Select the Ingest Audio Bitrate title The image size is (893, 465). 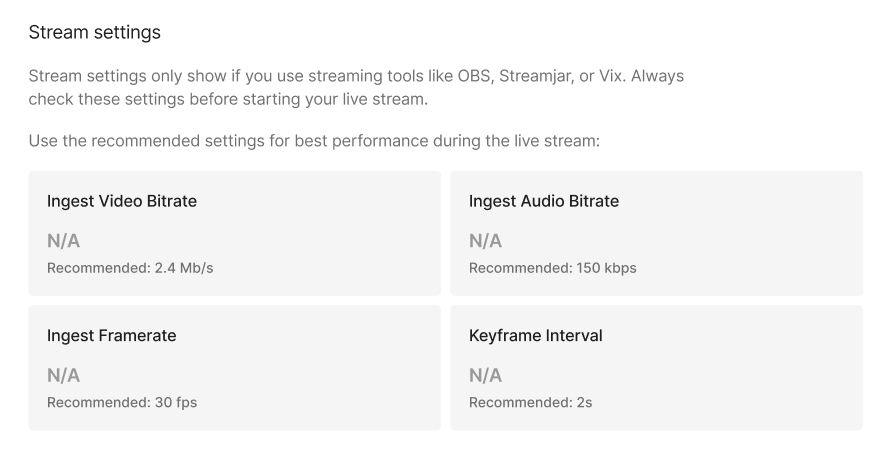coord(544,201)
